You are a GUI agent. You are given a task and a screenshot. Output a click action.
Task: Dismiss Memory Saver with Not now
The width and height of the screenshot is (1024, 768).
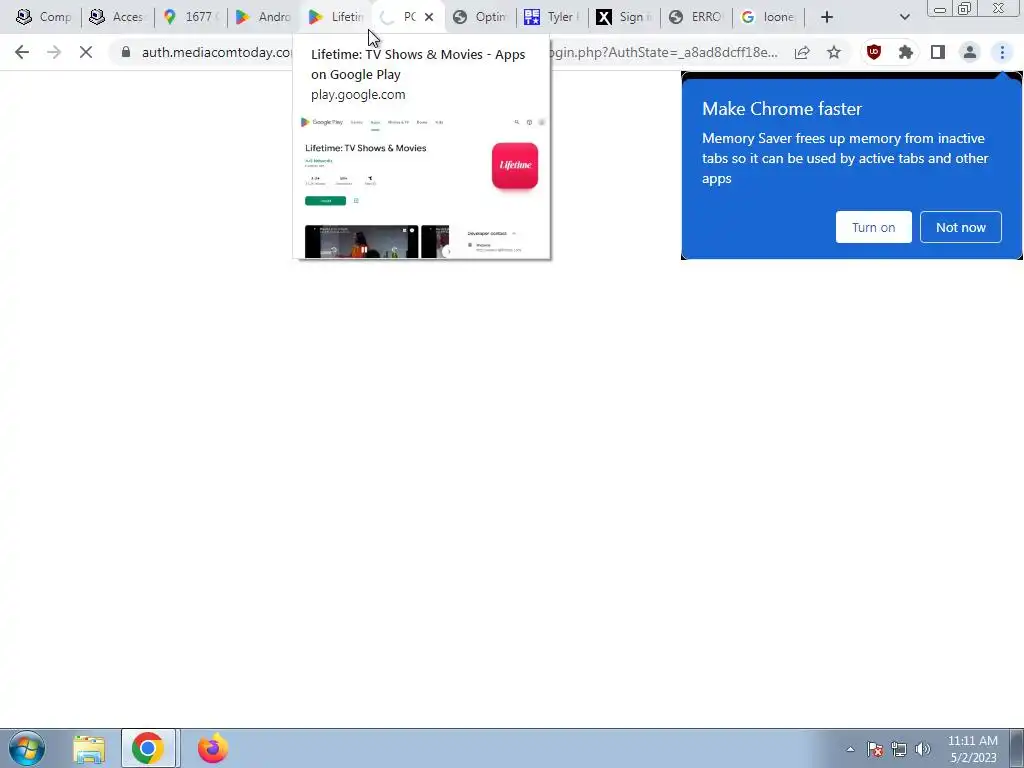pyautogui.click(x=961, y=227)
